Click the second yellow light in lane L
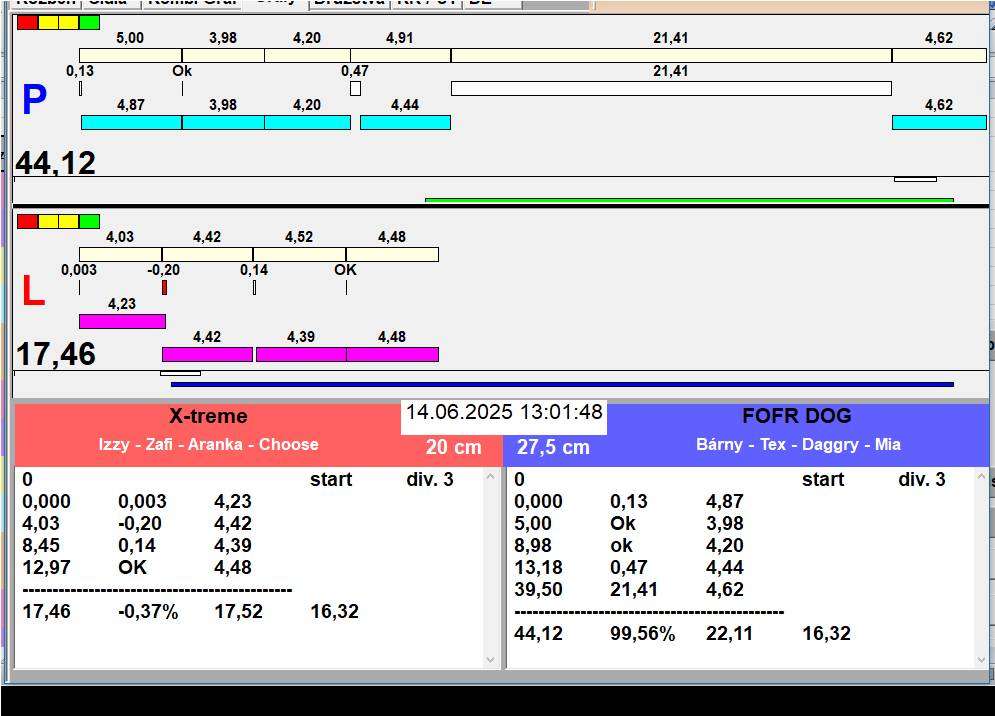This screenshot has width=995, height=716. [69, 221]
